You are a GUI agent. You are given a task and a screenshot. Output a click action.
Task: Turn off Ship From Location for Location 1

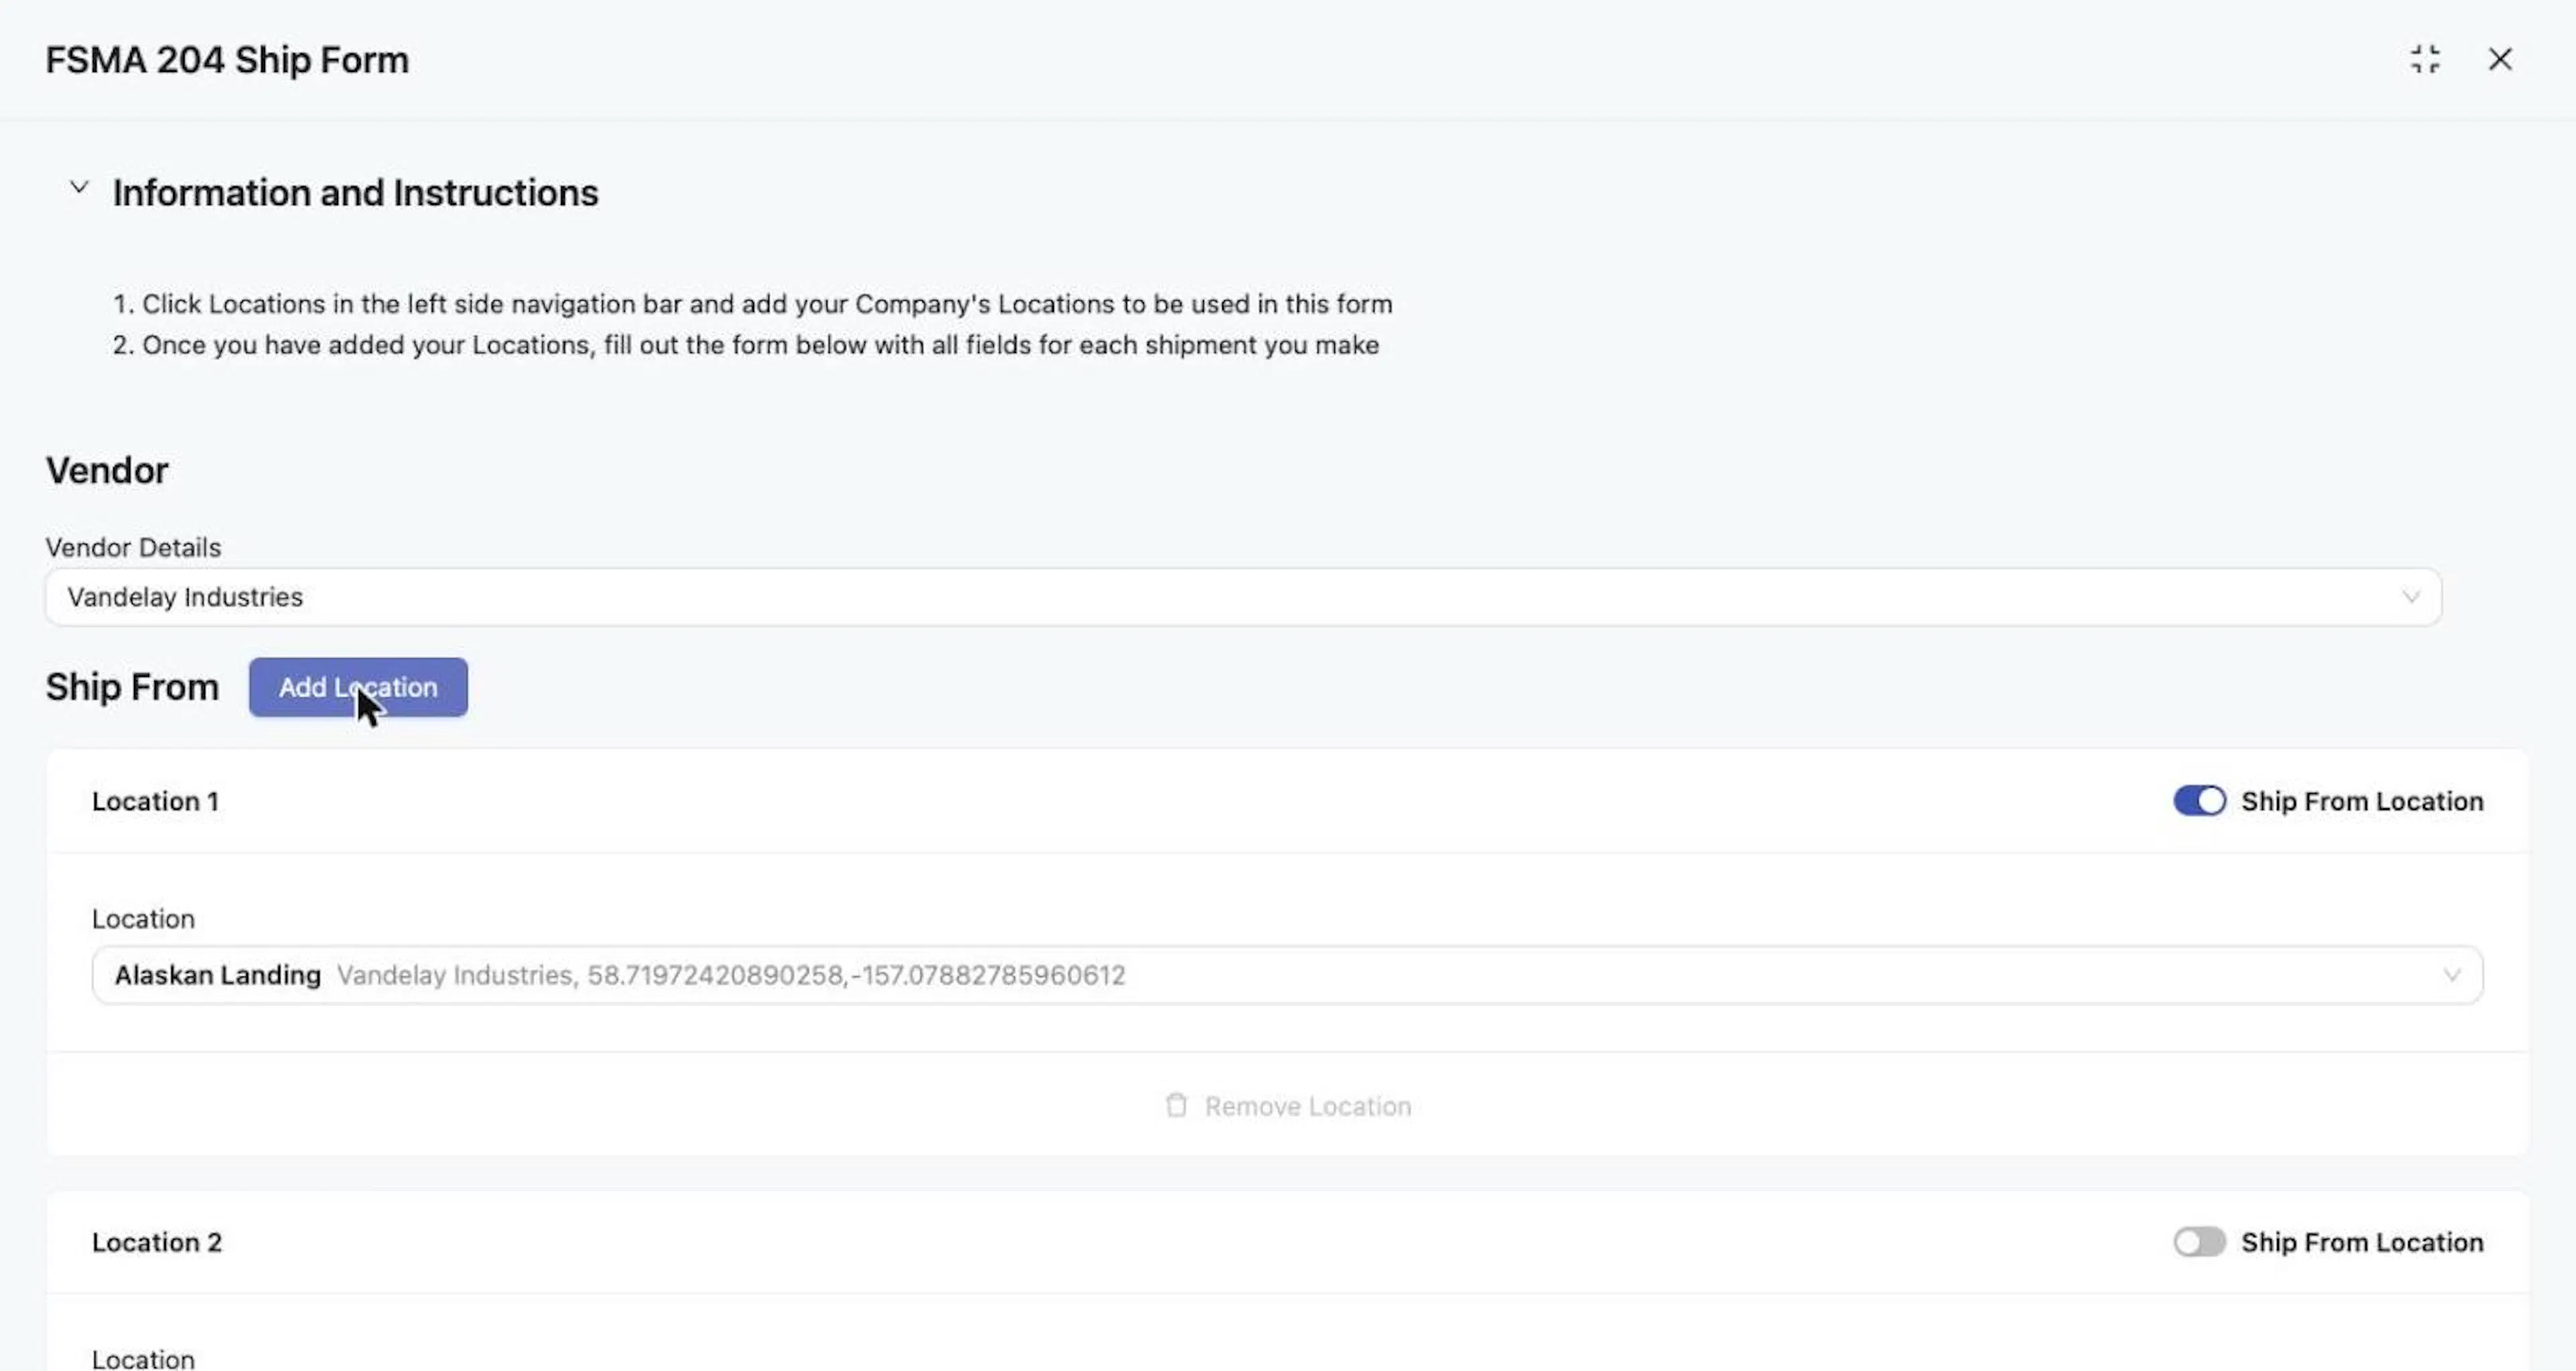pyautogui.click(x=2199, y=801)
